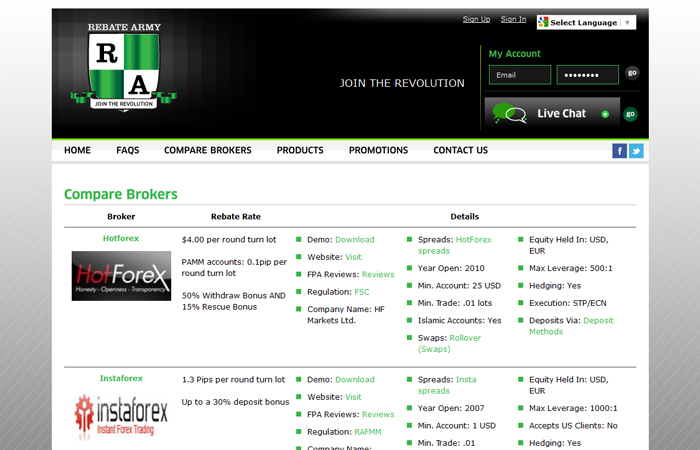Open the Twitter page icon
The image size is (700, 450).
[636, 151]
